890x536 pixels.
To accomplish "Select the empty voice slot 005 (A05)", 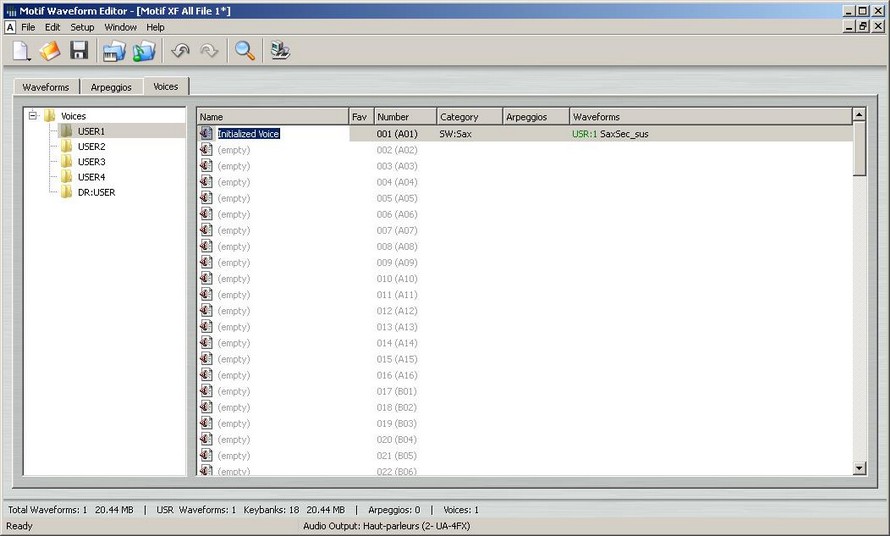I will [x=233, y=198].
